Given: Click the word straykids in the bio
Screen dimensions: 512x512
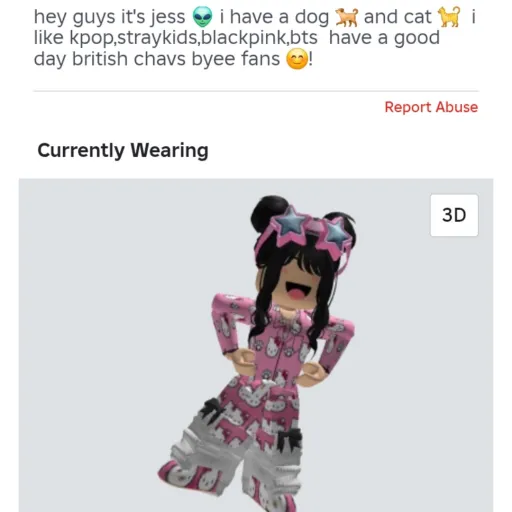Looking at the screenshot, I should tap(157, 38).
